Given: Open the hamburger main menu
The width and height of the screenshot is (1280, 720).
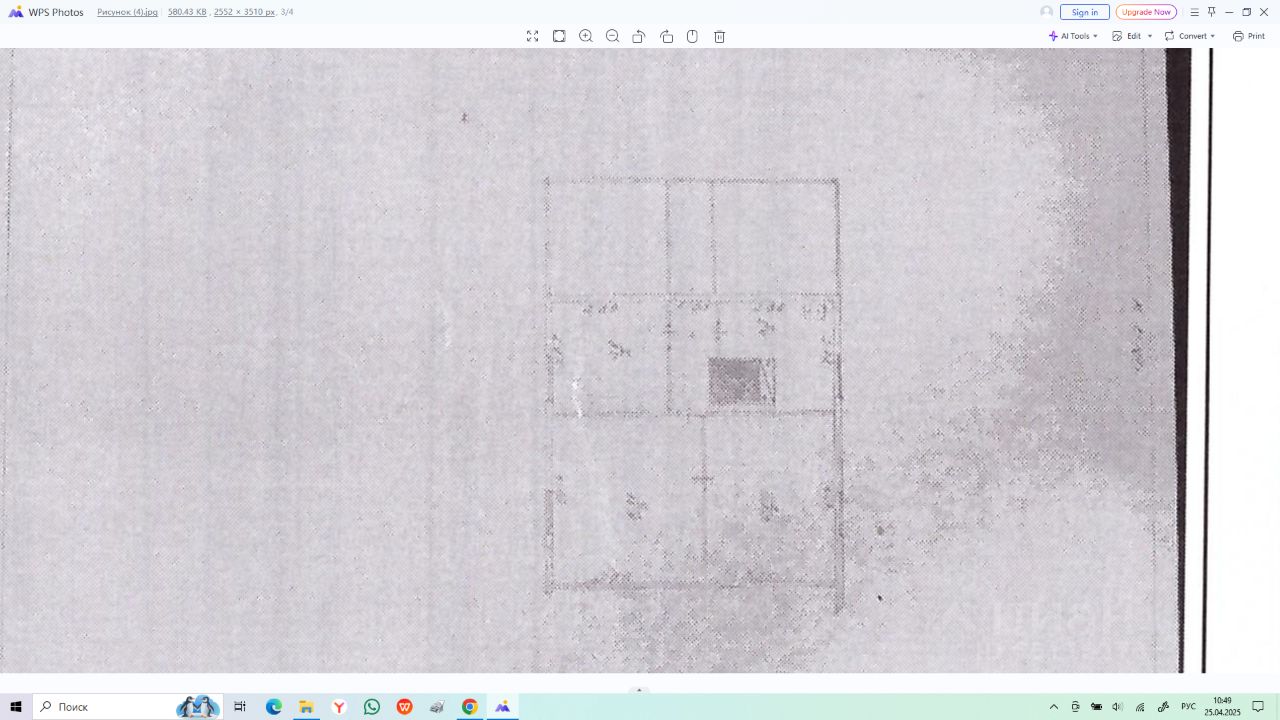Looking at the screenshot, I should pos(1194,12).
